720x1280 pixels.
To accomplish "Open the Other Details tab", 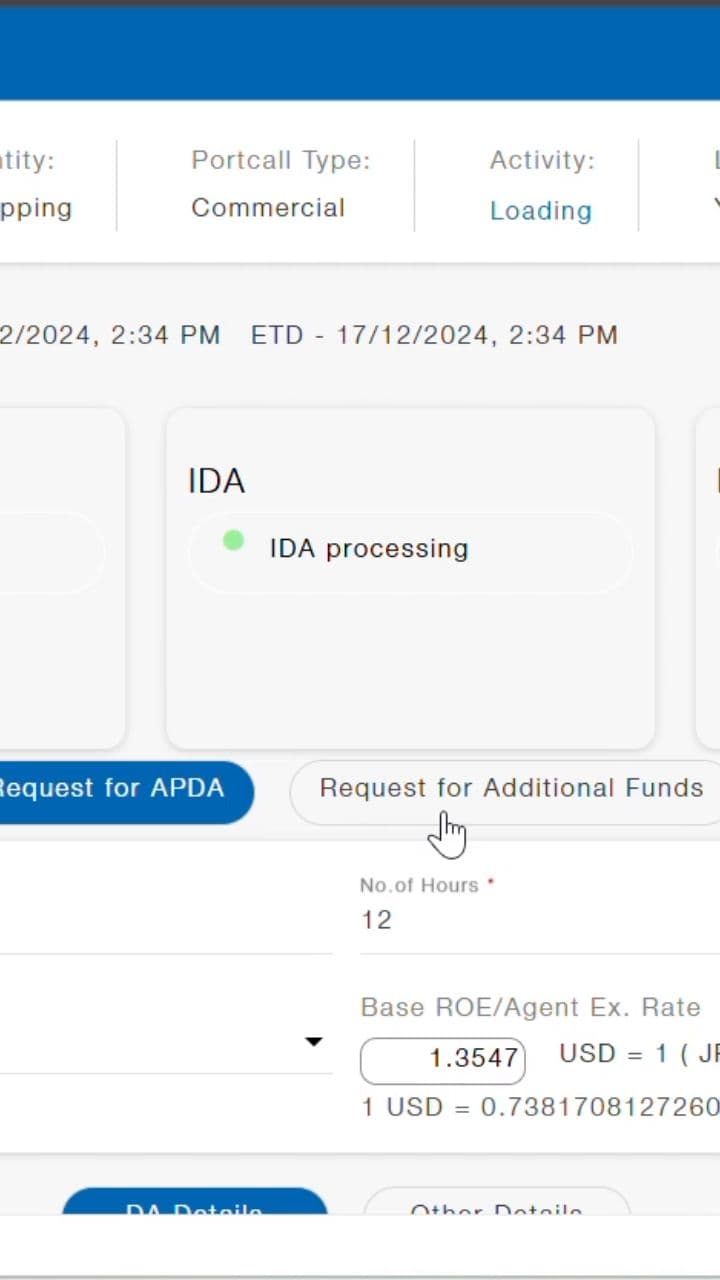I will point(496,1210).
